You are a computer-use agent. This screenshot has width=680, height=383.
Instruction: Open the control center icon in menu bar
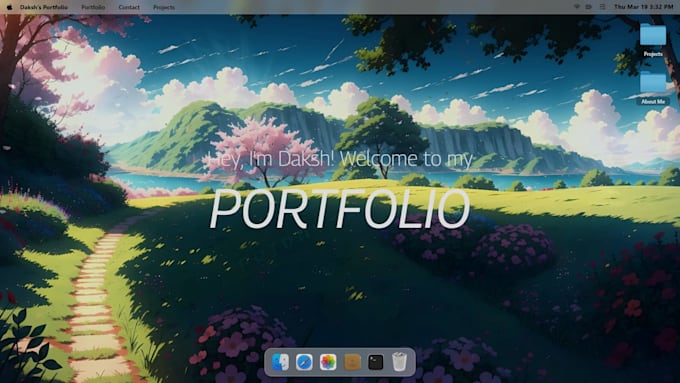602,7
